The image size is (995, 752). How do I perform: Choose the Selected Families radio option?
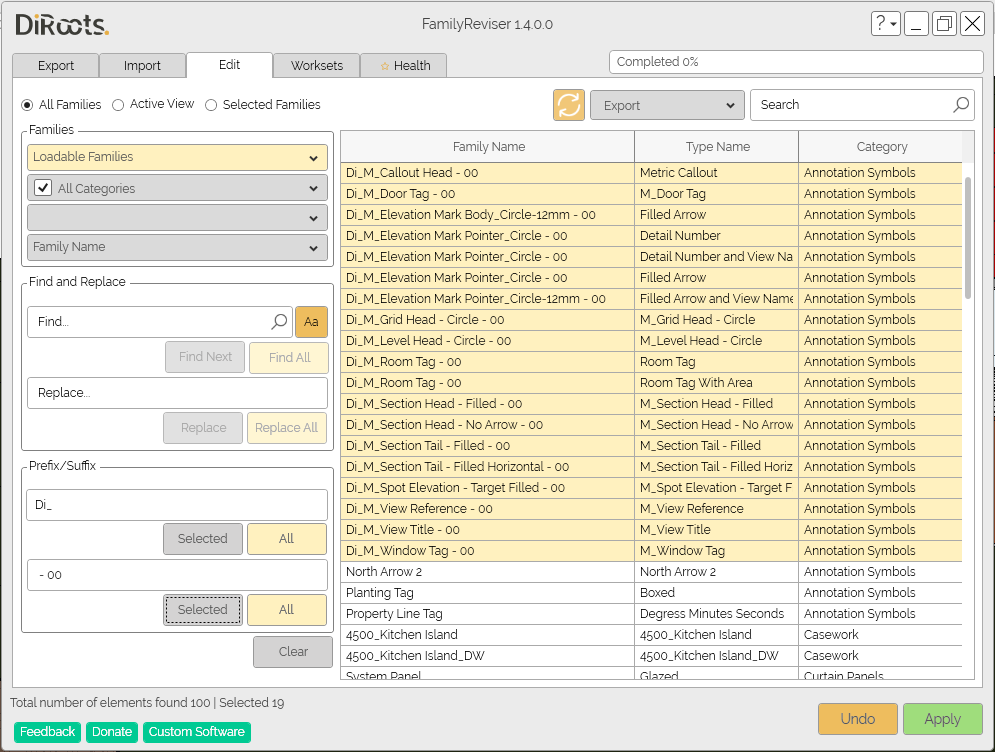click(x=211, y=105)
